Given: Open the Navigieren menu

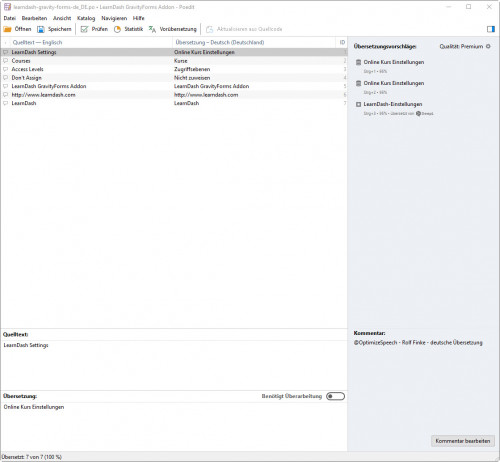Looking at the screenshot, I should point(114,18).
